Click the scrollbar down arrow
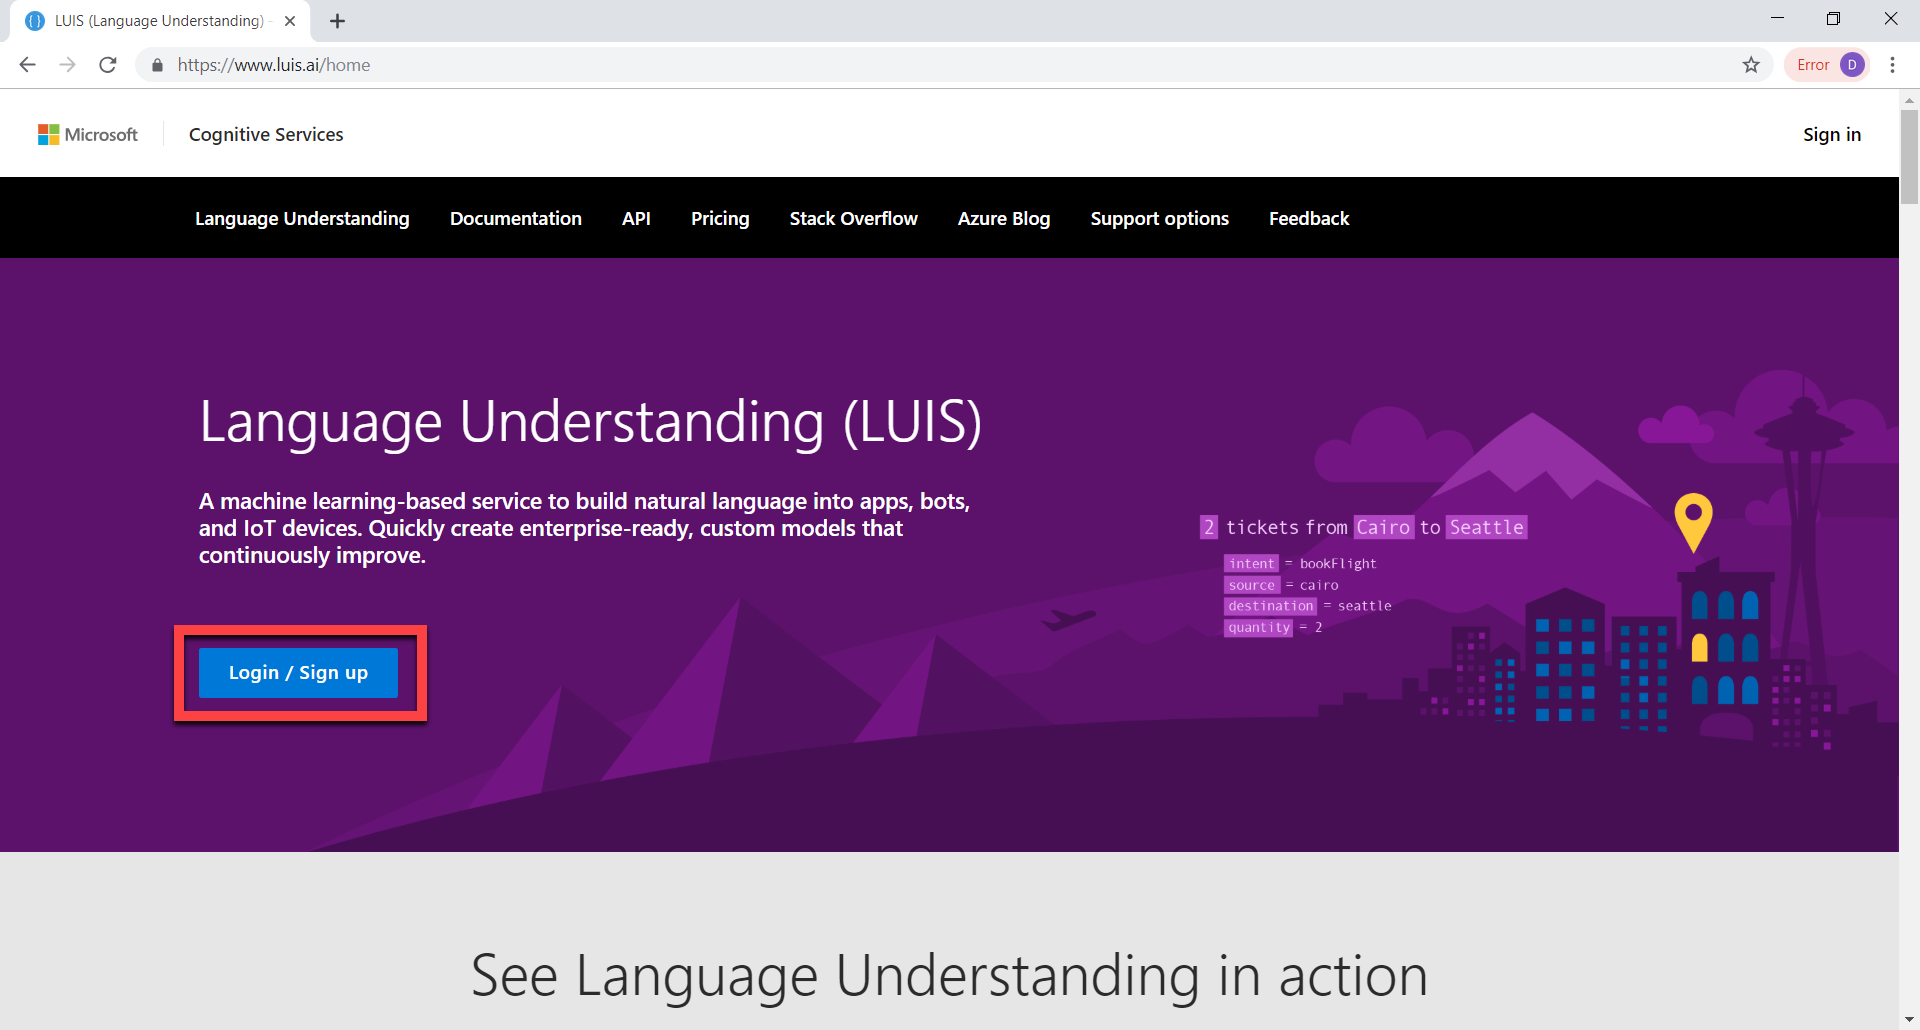Screen dimensions: 1920x1030 (1909, 1020)
